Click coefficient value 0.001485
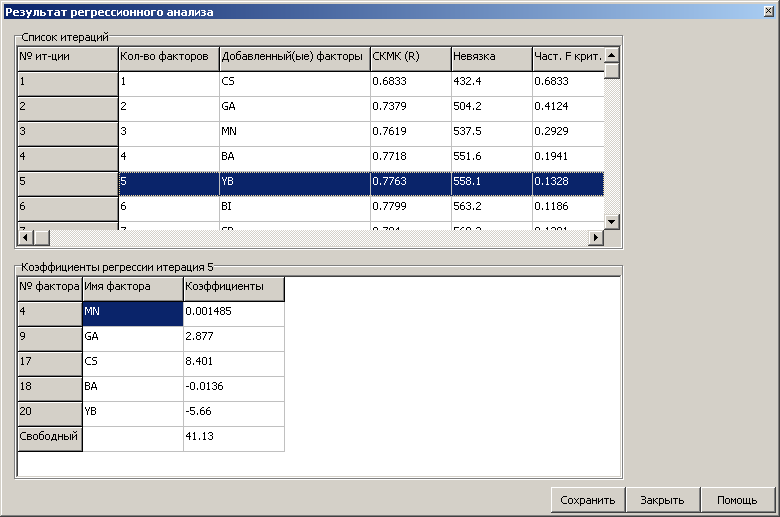 [x=234, y=314]
